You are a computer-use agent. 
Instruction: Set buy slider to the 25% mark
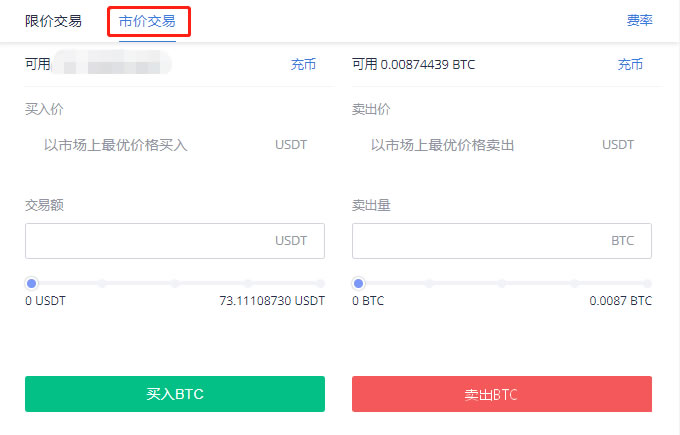click(102, 283)
